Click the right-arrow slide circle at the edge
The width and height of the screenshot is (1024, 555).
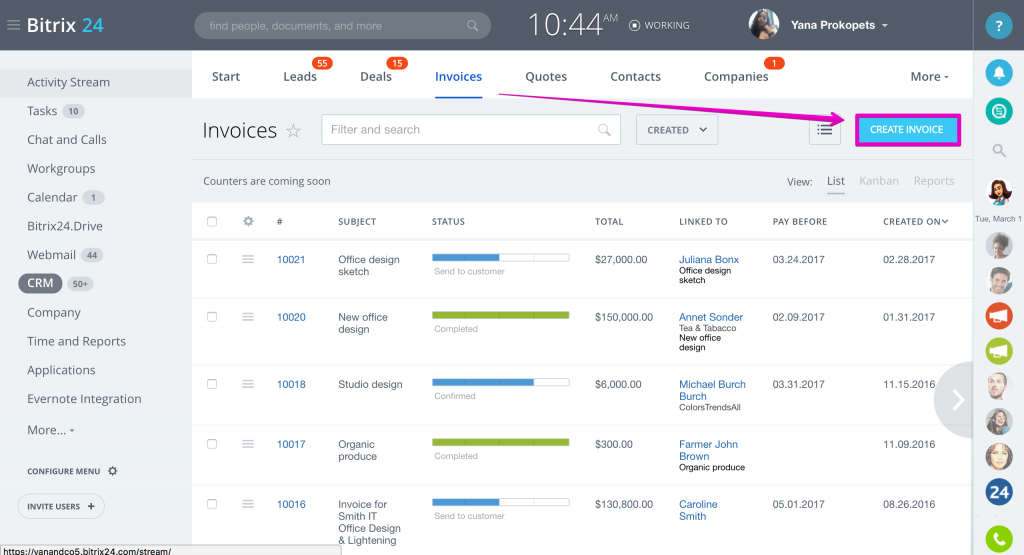point(954,400)
